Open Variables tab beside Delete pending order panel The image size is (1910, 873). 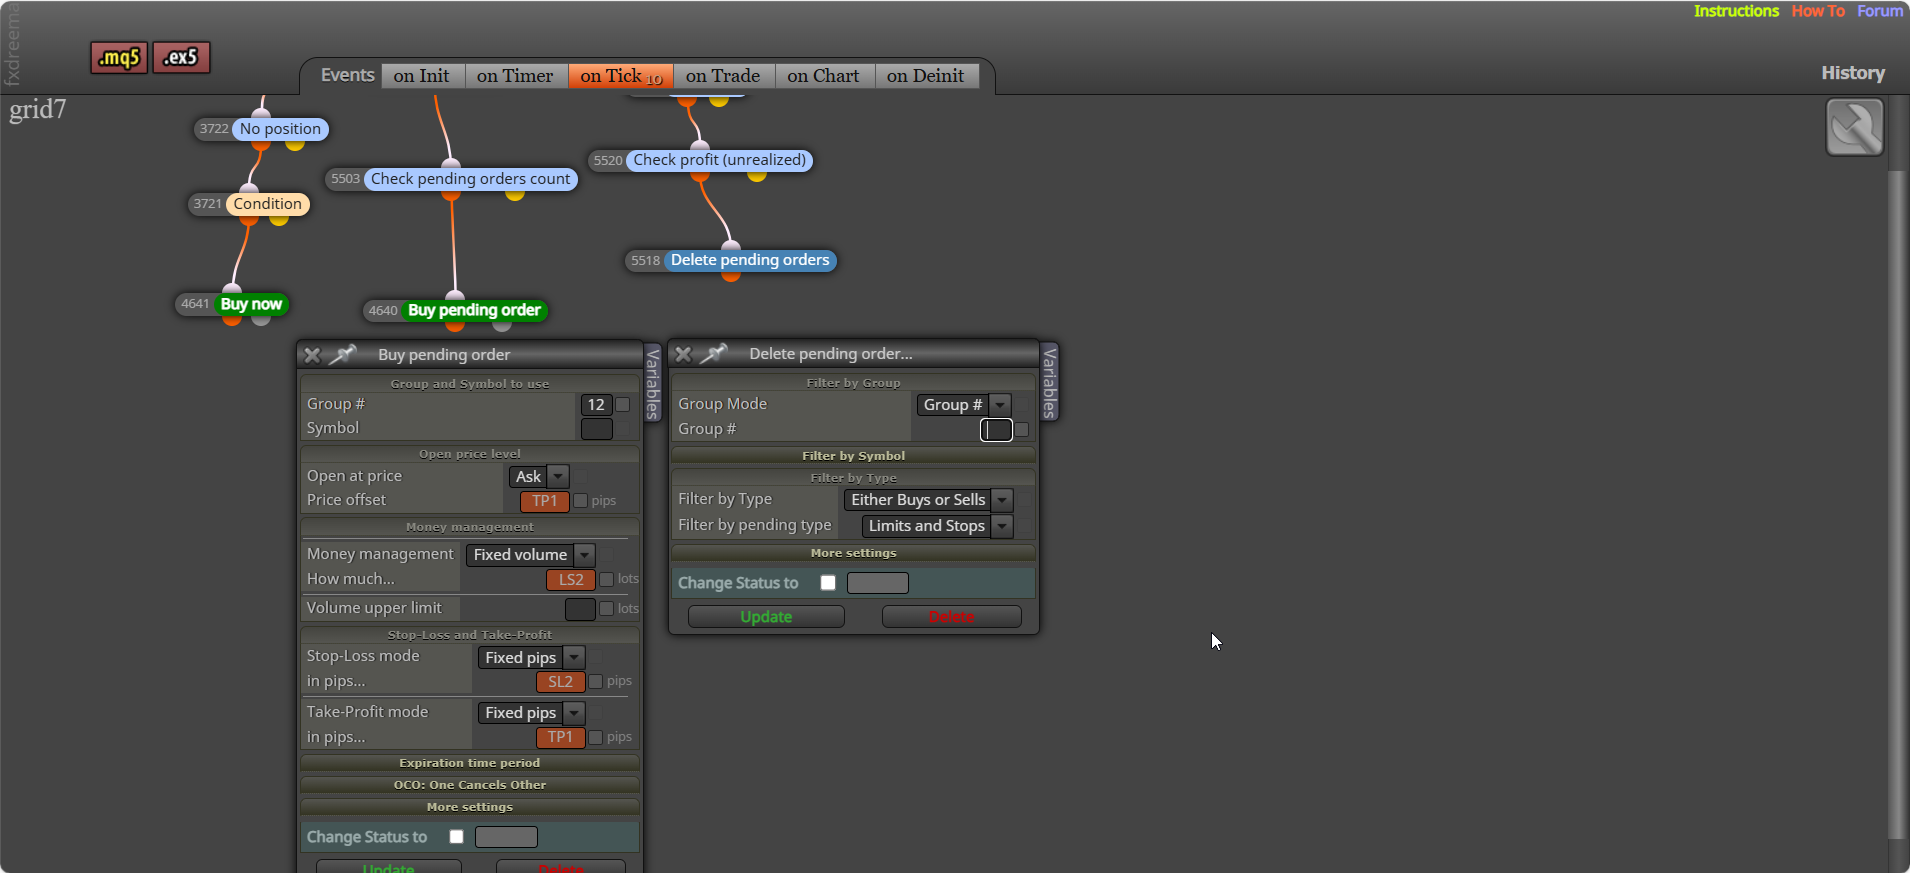(1049, 382)
